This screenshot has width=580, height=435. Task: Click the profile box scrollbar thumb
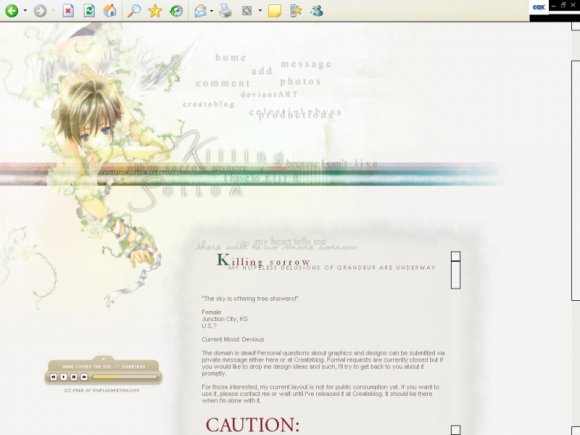456,275
